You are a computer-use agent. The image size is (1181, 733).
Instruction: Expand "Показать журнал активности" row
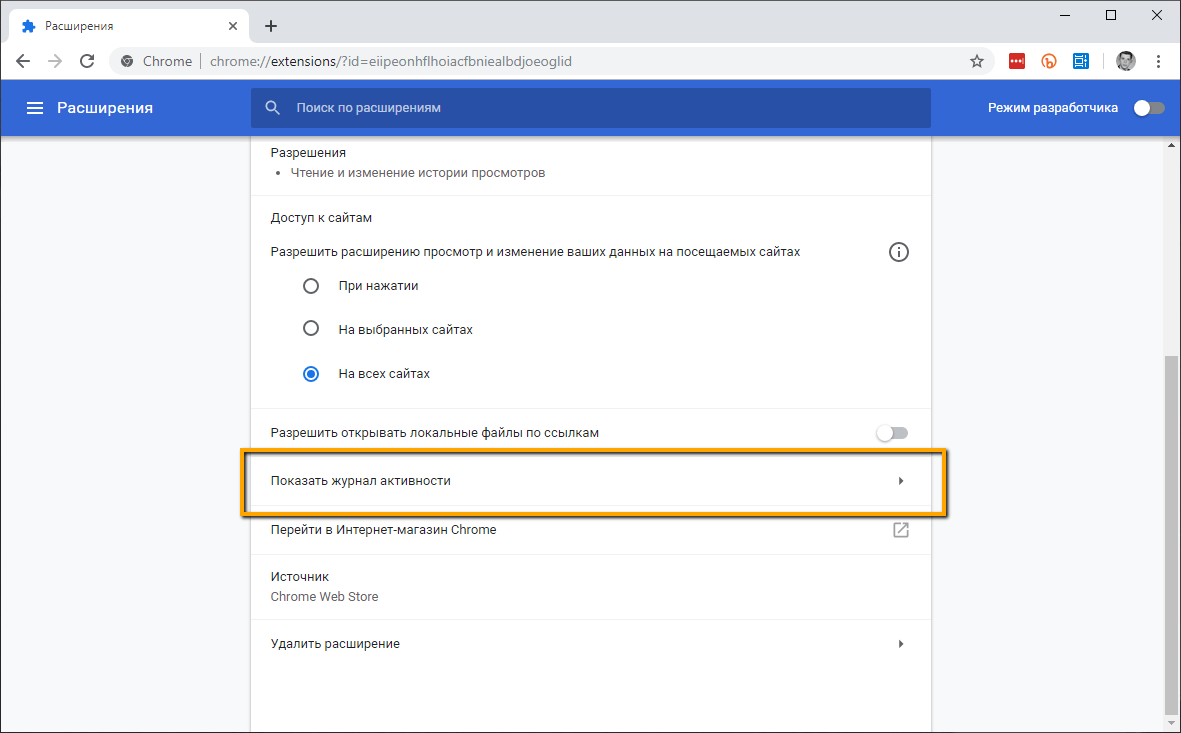click(x=590, y=481)
